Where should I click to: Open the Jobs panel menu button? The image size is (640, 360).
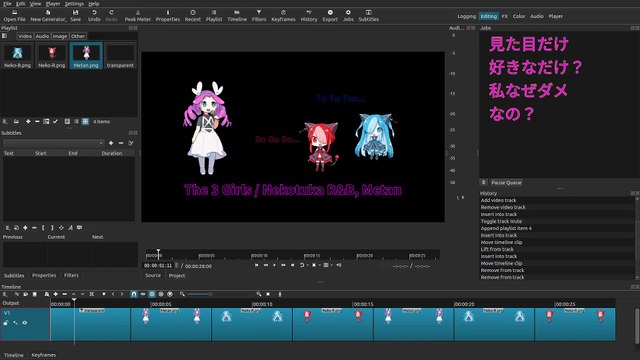(x=483, y=182)
